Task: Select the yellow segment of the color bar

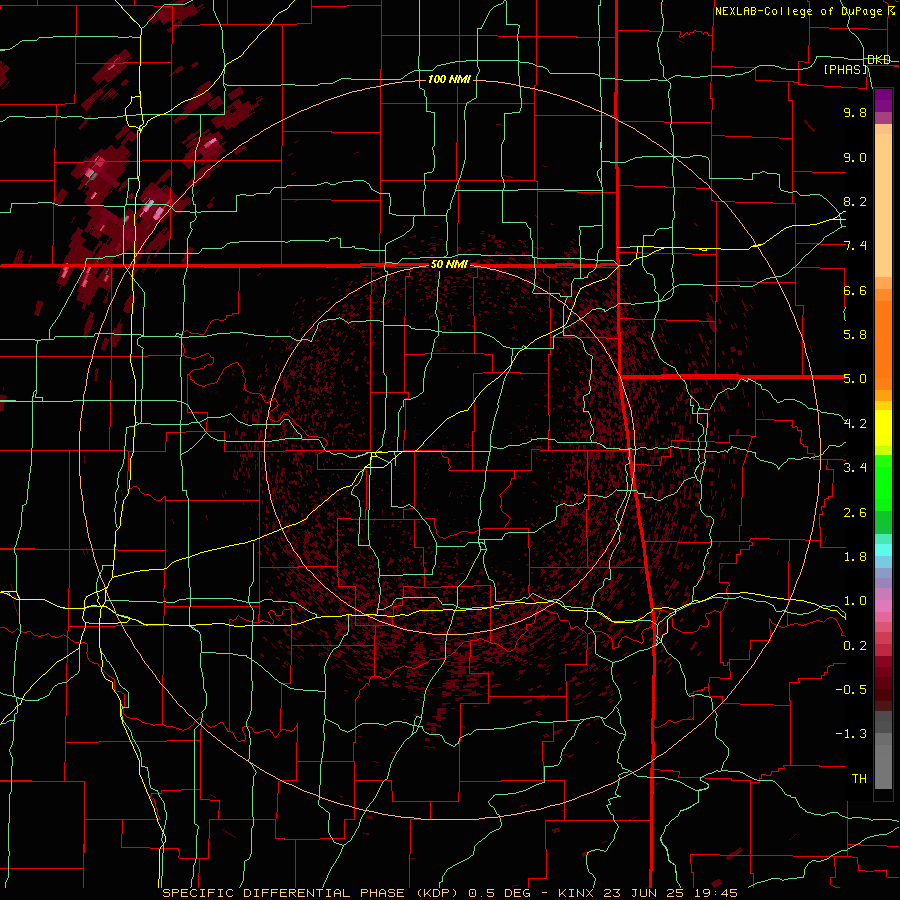Action: [883, 428]
